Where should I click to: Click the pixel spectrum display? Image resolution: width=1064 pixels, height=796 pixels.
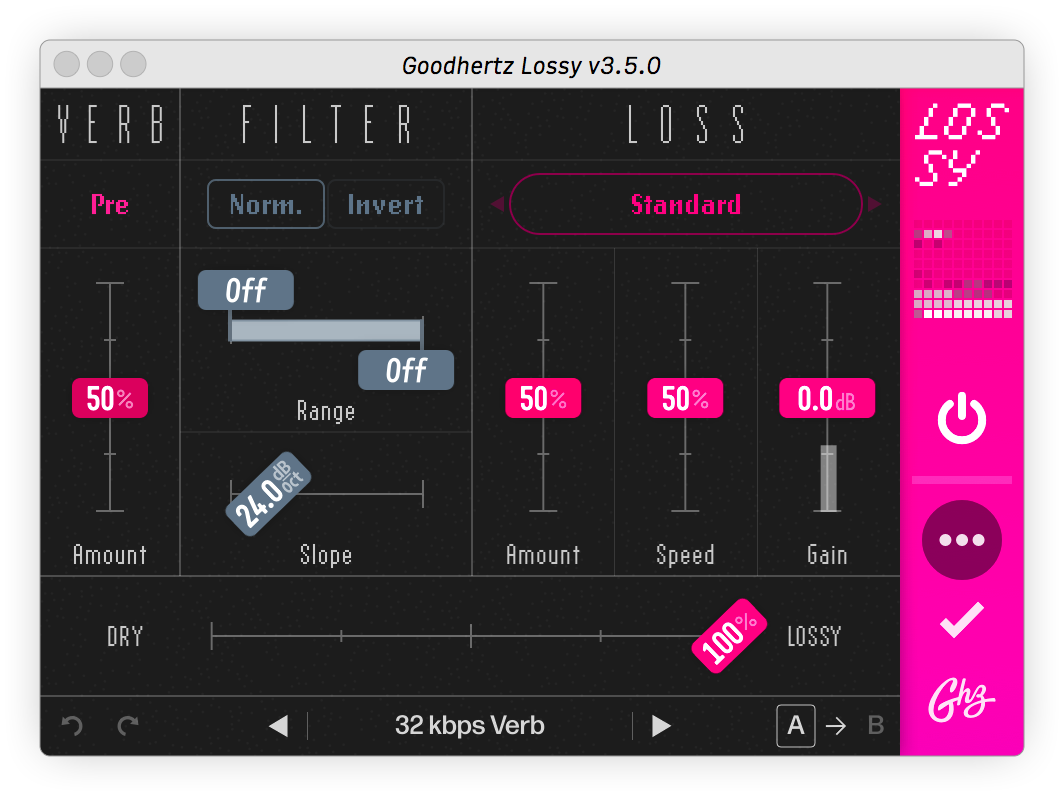[x=962, y=269]
